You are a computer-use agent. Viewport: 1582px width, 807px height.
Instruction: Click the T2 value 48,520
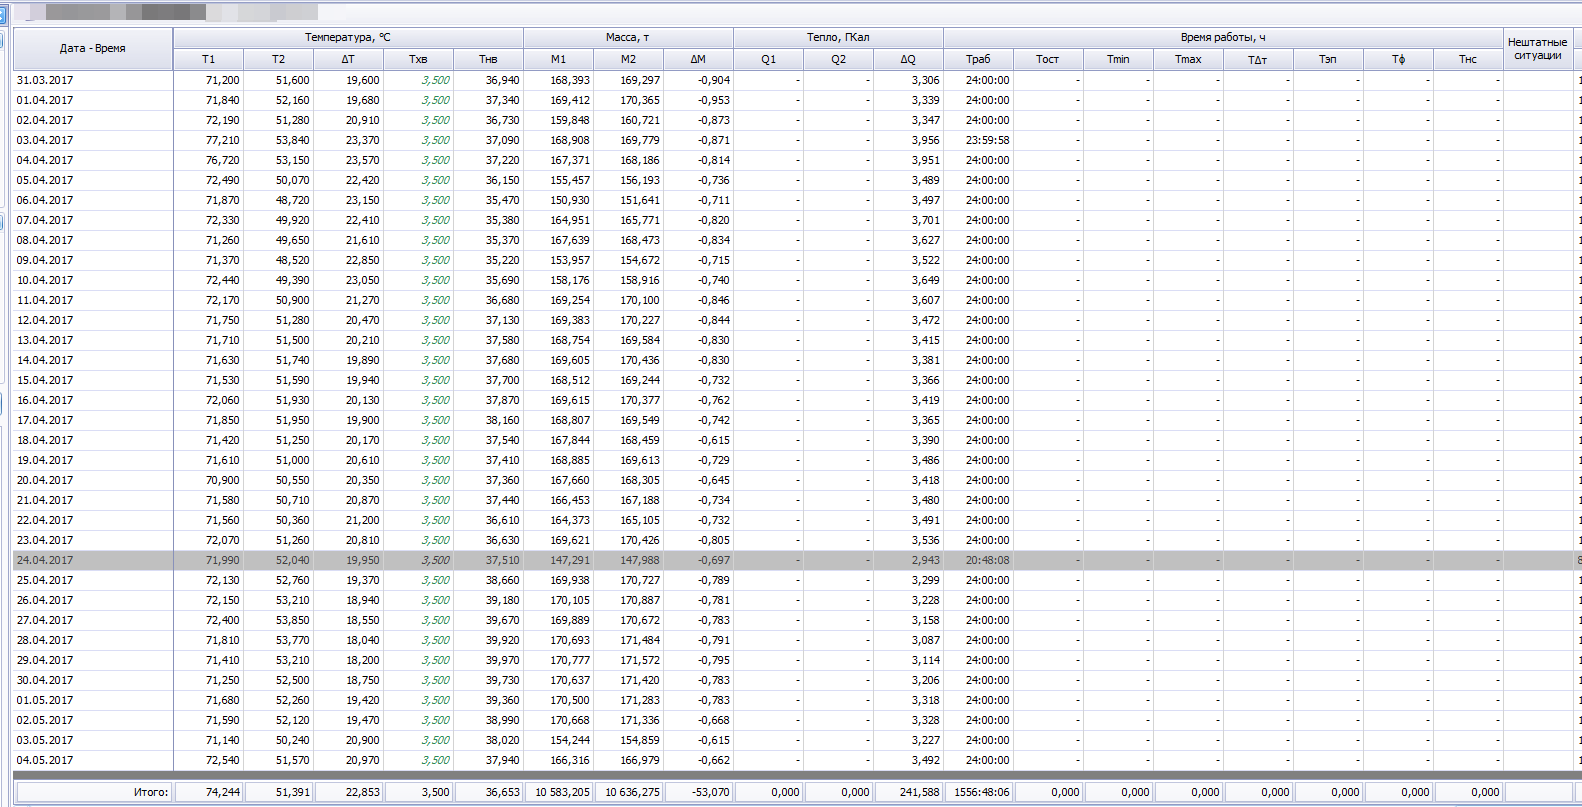[x=293, y=260]
